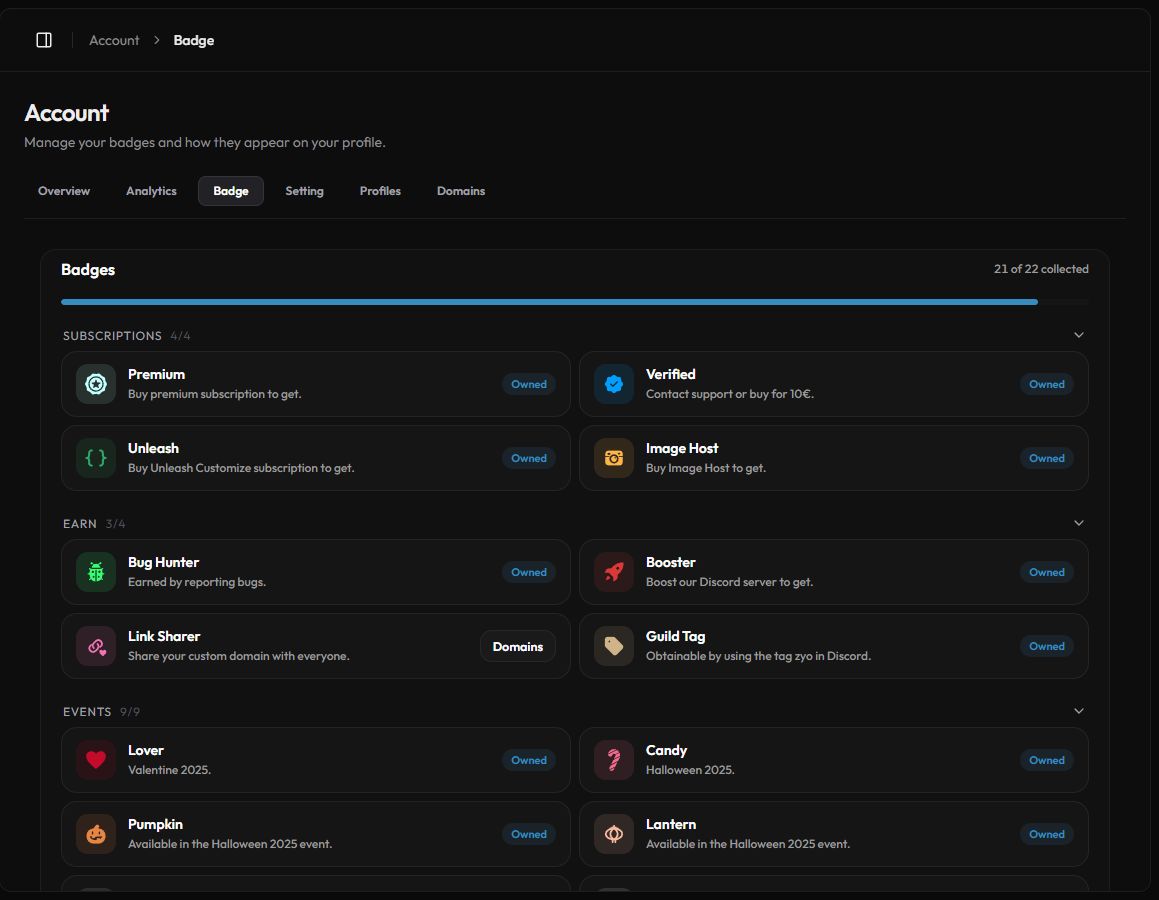Click the Owned tag on Pumpkin
Screen dimensions: 1159x900
tap(528, 833)
